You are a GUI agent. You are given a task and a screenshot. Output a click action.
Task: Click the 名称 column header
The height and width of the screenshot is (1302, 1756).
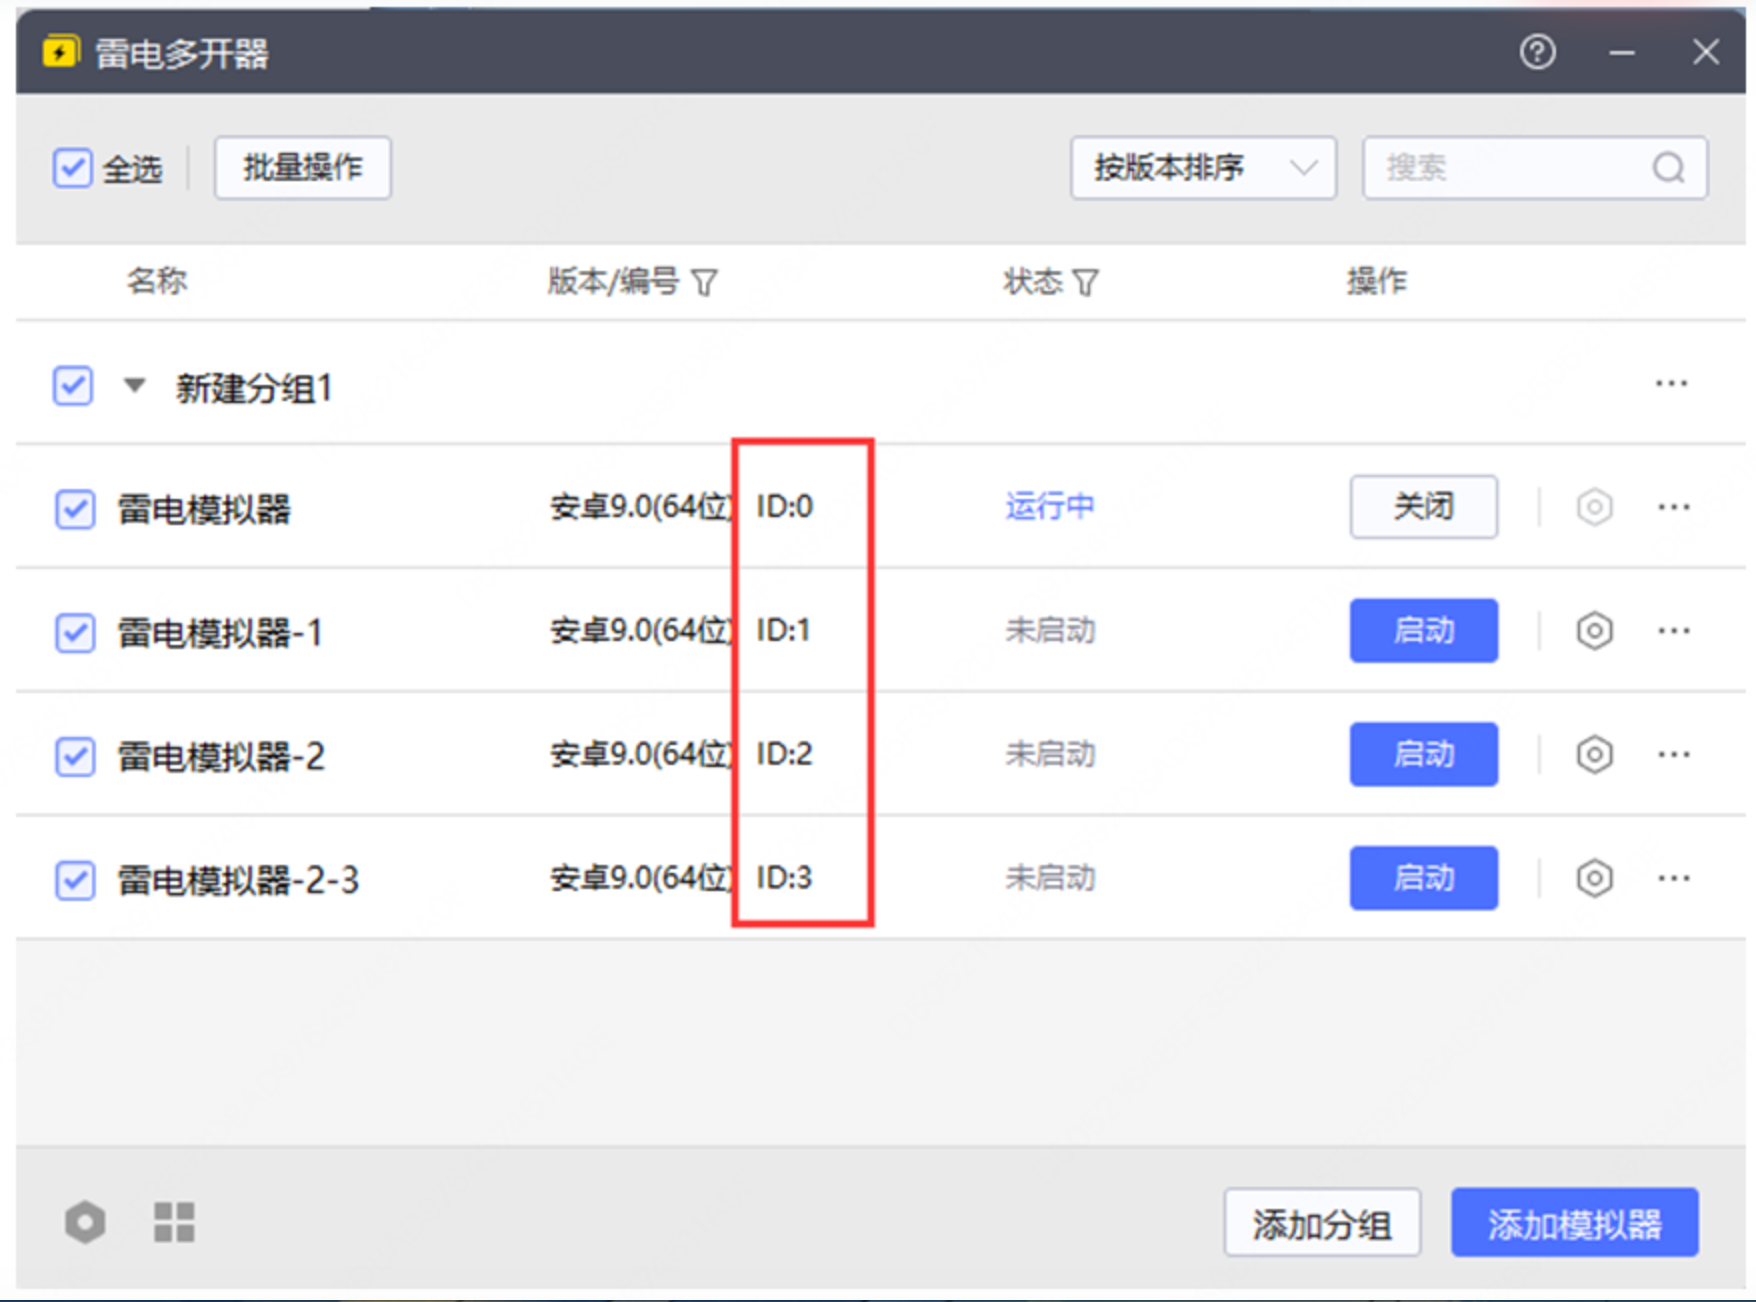click(156, 281)
